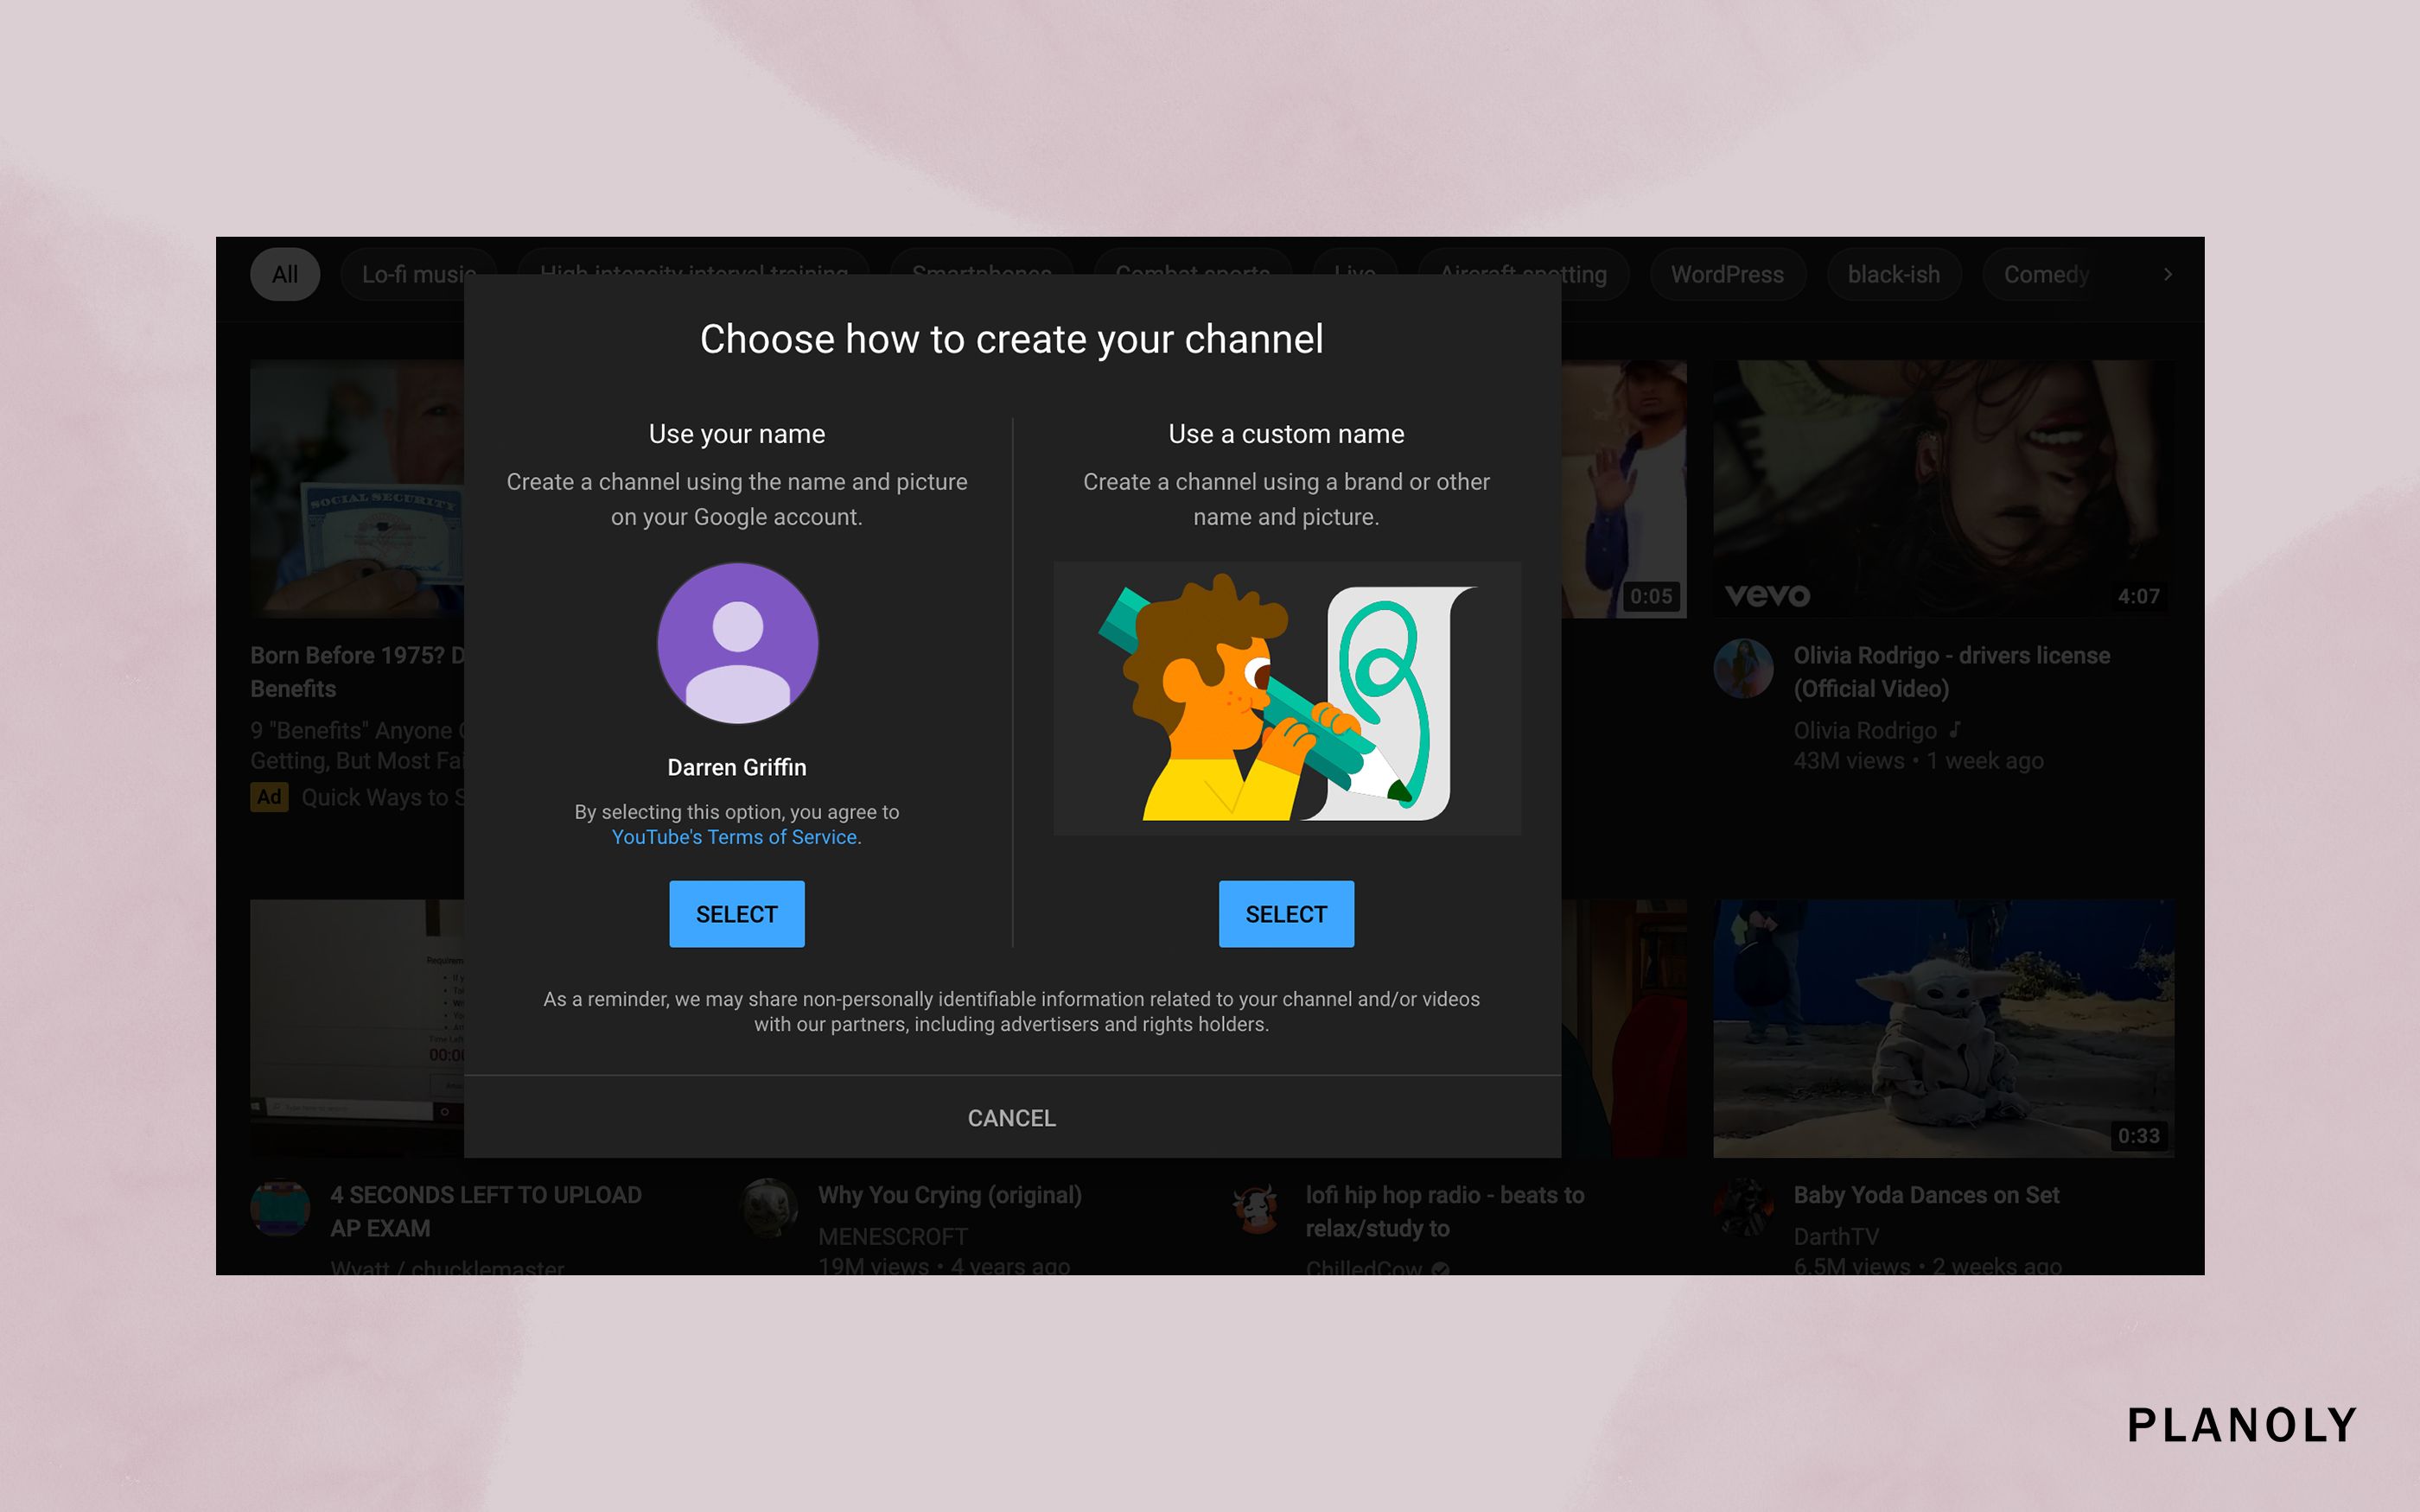Screen dimensions: 2420x1512
Task: Click the Wyatt chucklemaster channel icon
Action: point(279,1212)
